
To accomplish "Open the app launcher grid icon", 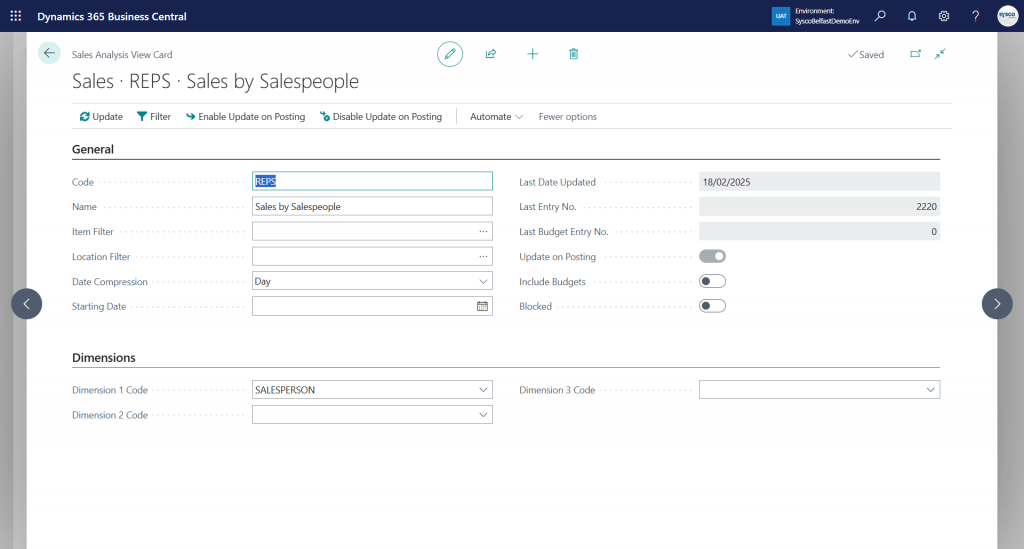I will (x=16, y=16).
